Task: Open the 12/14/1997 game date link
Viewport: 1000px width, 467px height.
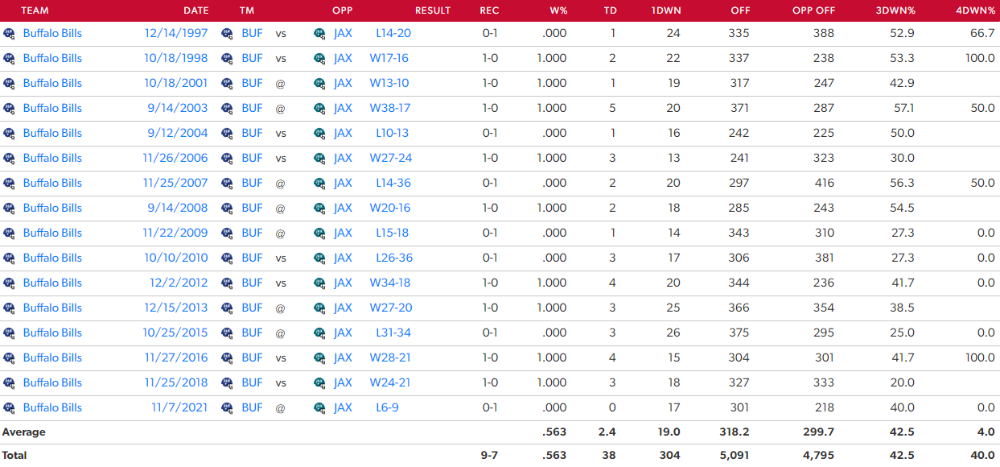Action: pos(175,33)
